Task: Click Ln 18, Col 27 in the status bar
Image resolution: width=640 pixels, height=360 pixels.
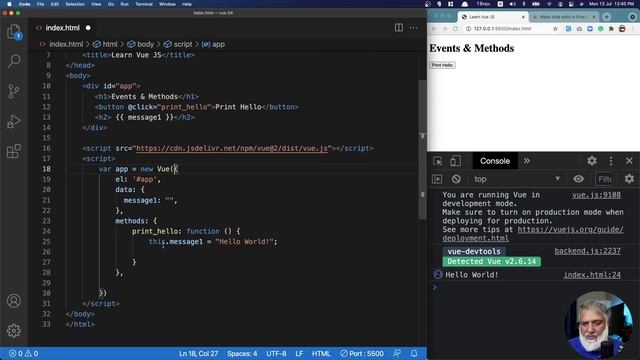Action: tap(198, 353)
